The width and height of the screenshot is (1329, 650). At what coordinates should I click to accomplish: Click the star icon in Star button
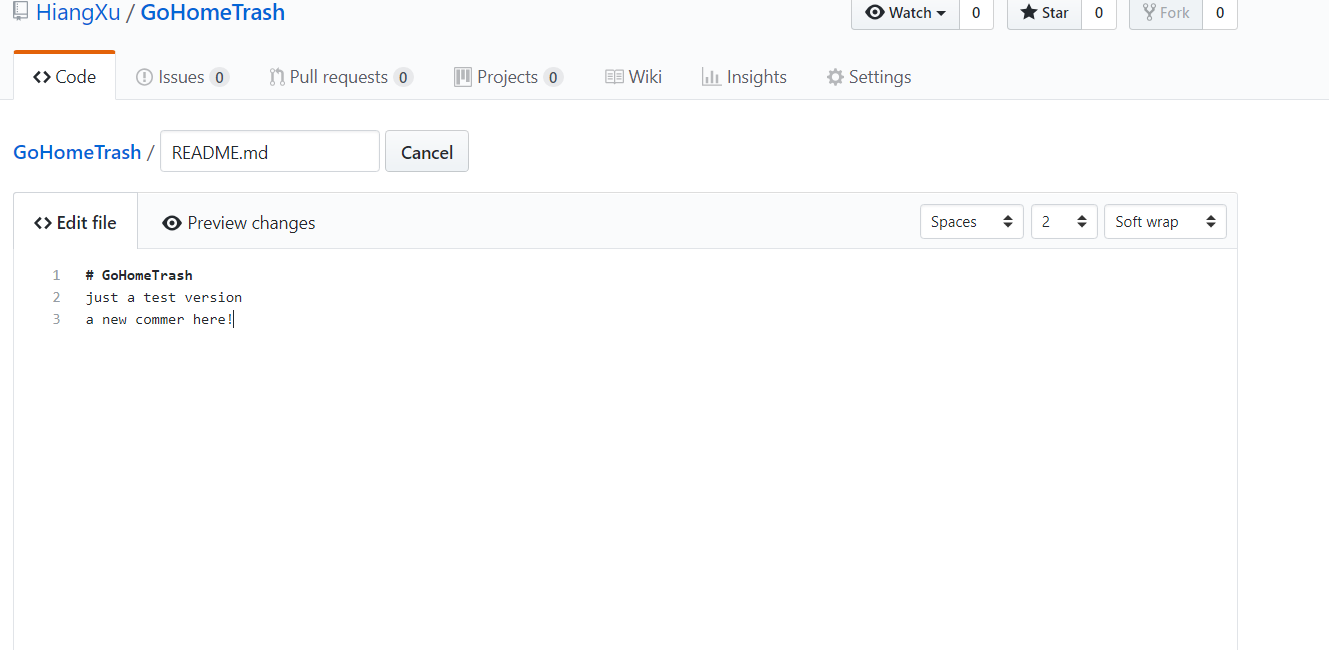coord(1029,13)
